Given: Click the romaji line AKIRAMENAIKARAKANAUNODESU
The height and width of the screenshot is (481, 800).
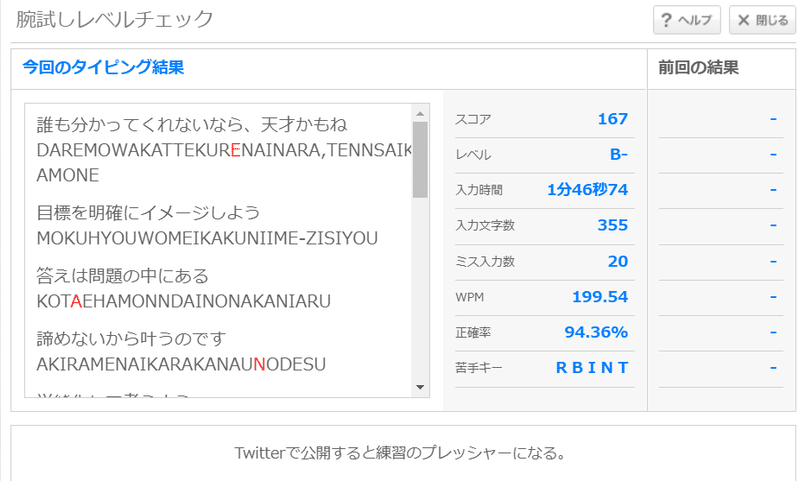Looking at the screenshot, I should point(181,364).
